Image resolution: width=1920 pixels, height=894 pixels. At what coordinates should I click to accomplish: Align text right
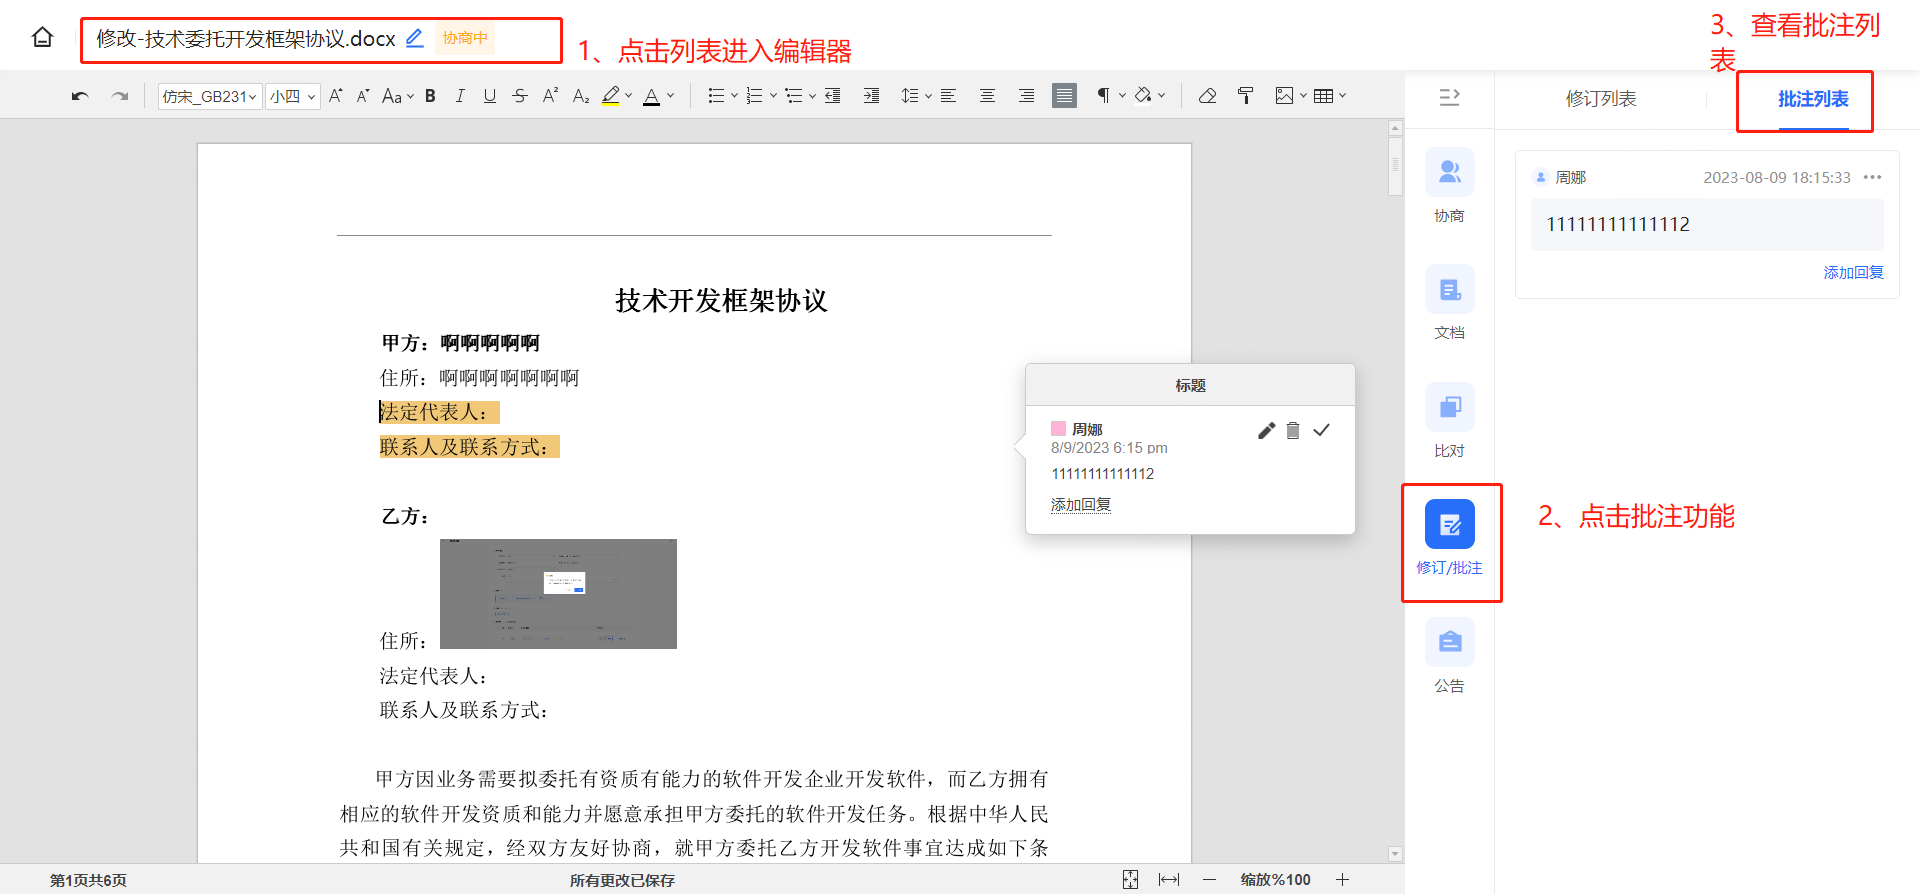click(1026, 96)
